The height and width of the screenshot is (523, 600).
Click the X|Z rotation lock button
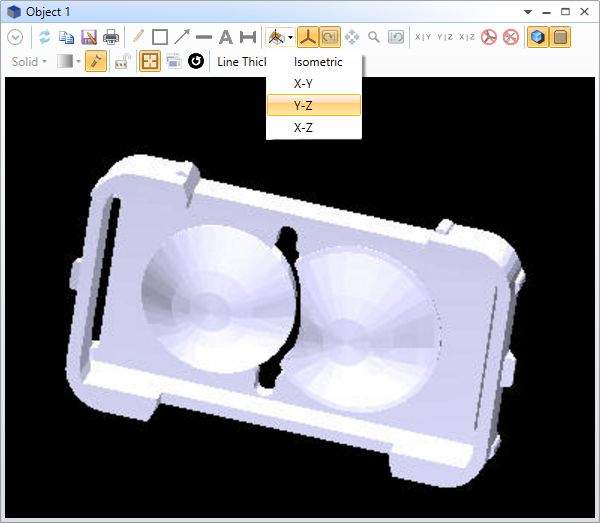pyautogui.click(x=467, y=37)
